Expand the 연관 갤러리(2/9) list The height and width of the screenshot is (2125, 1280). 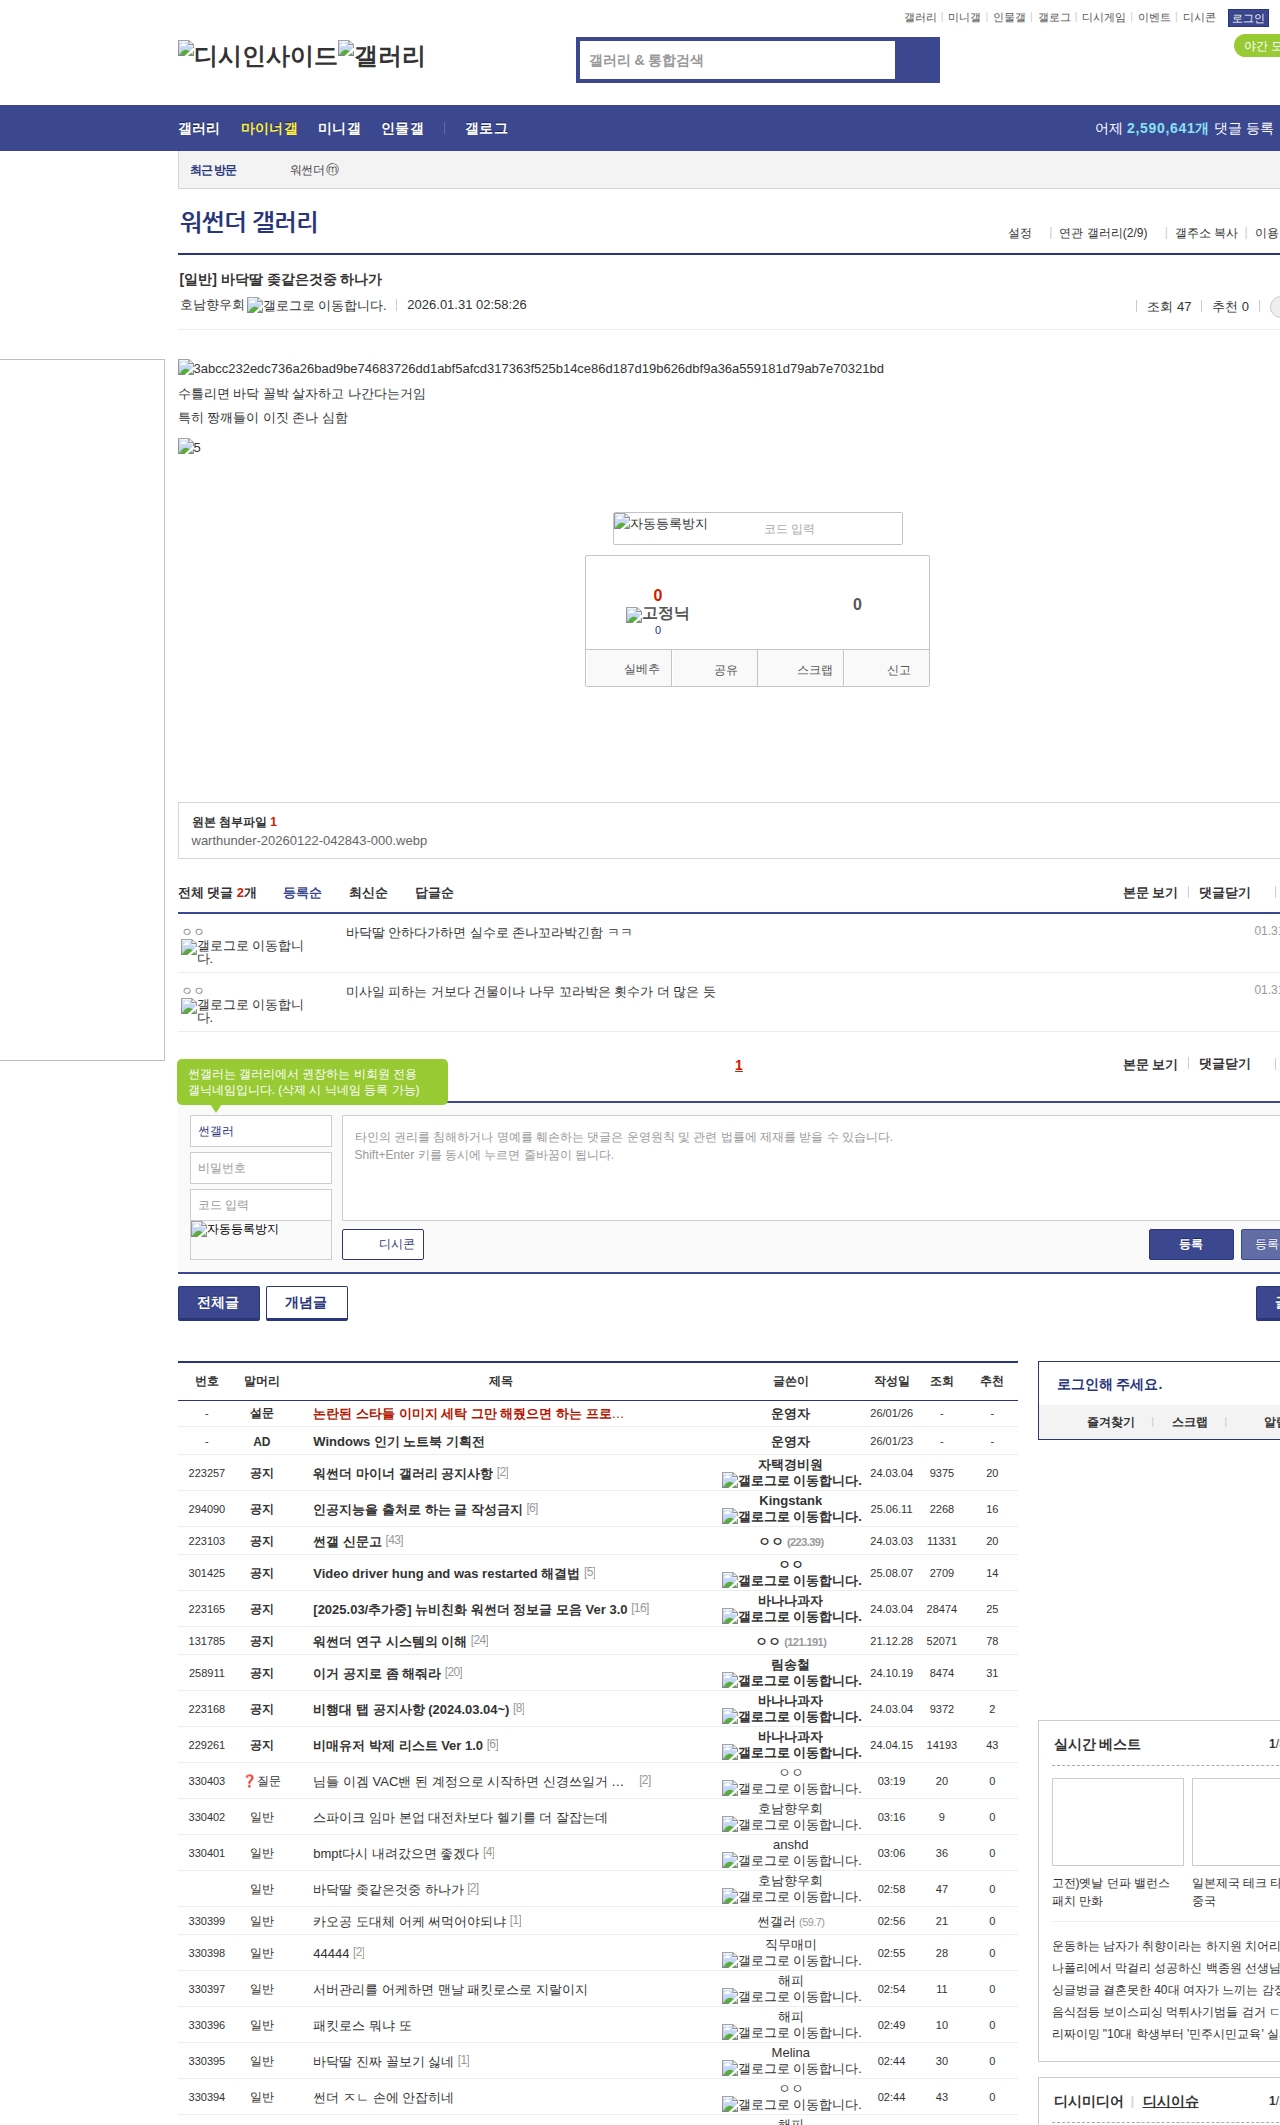point(1102,233)
